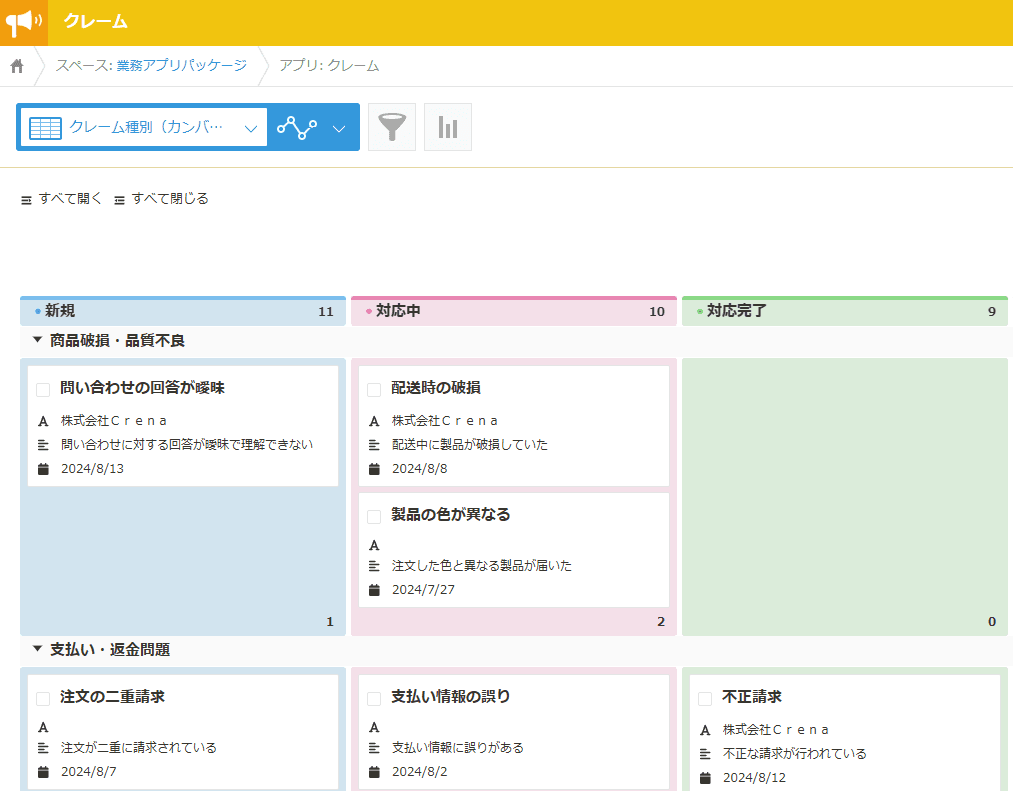This screenshot has width=1013, height=791.
Task: Click the calendar icon beside 2024/8/8
Action: 374,469
